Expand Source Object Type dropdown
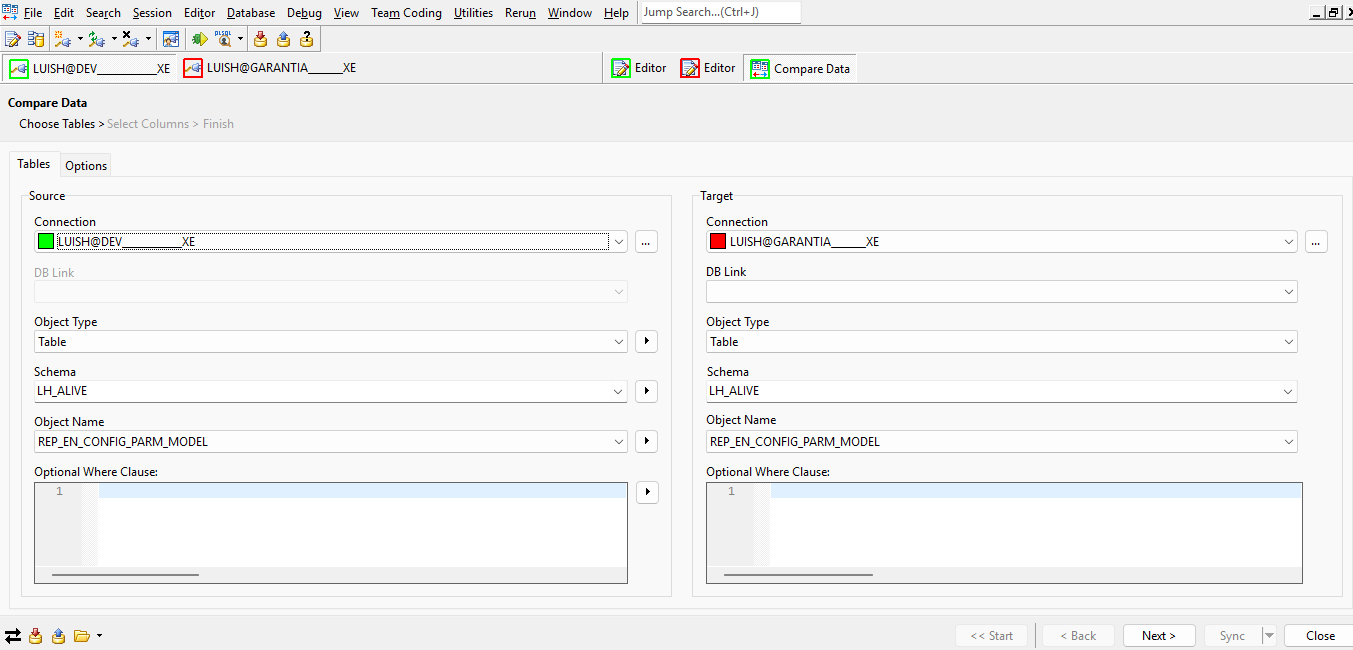 click(619, 341)
